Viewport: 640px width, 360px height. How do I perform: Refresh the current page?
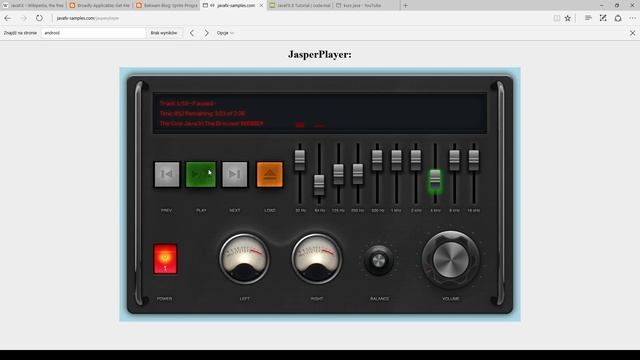point(39,18)
